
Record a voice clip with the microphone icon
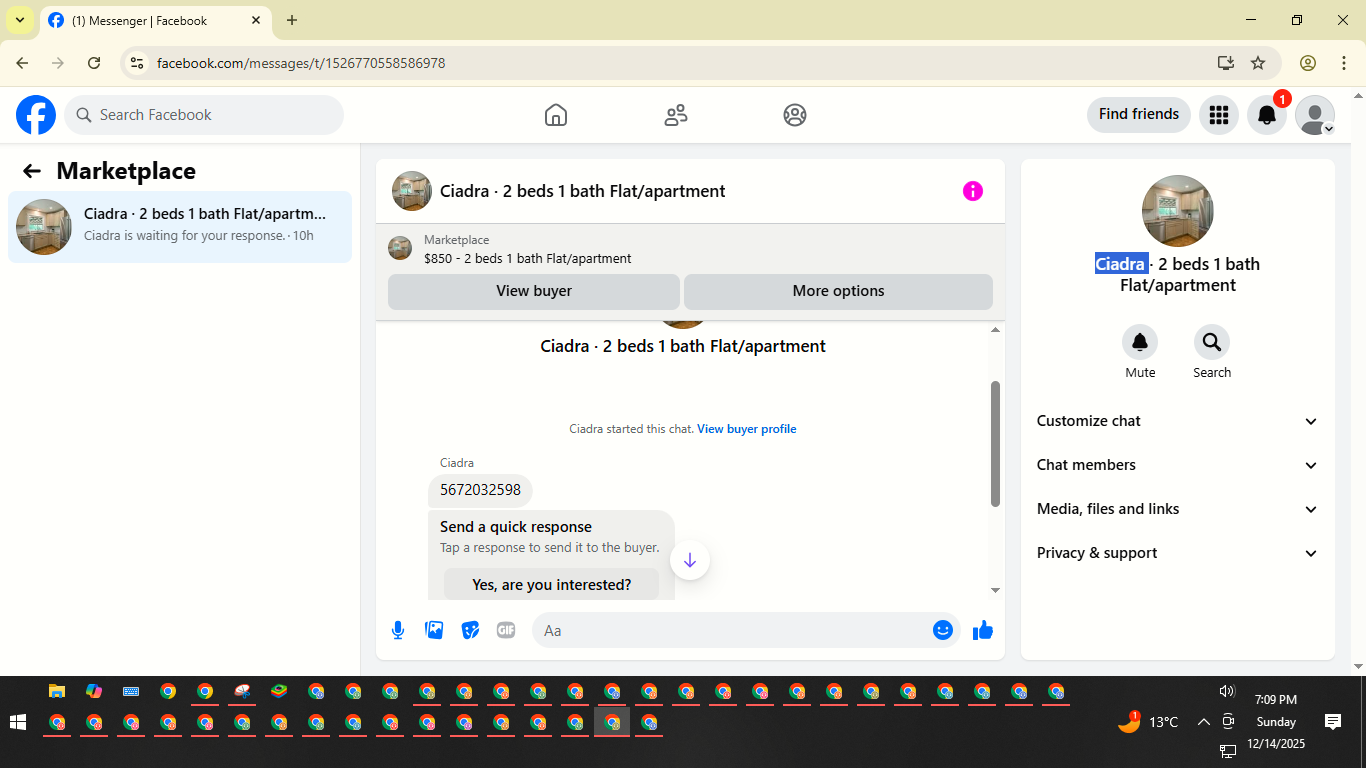point(398,630)
